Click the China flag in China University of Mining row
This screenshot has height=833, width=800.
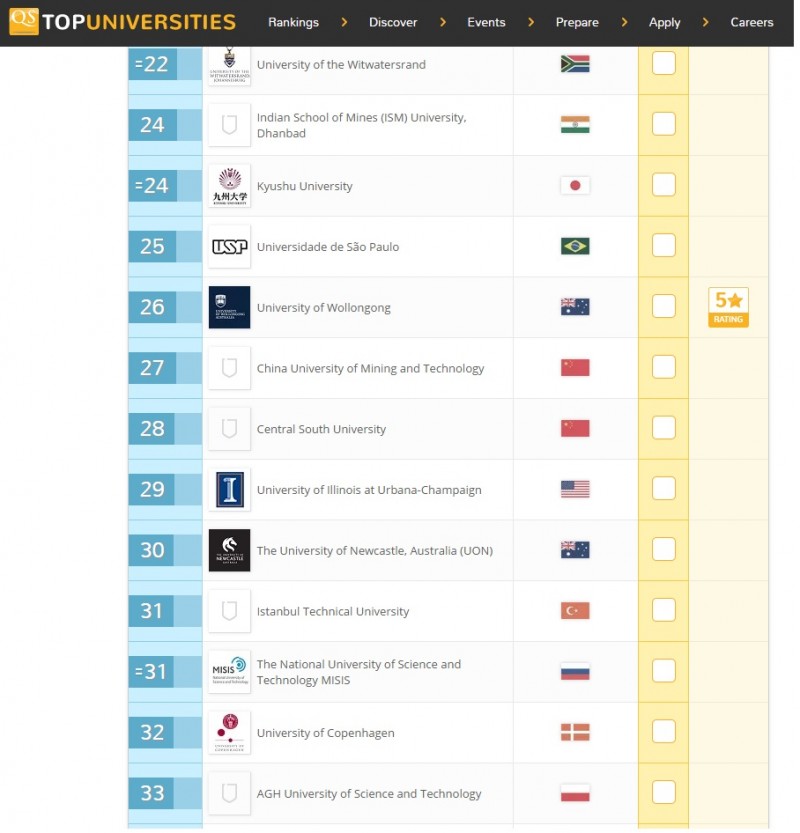(575, 368)
